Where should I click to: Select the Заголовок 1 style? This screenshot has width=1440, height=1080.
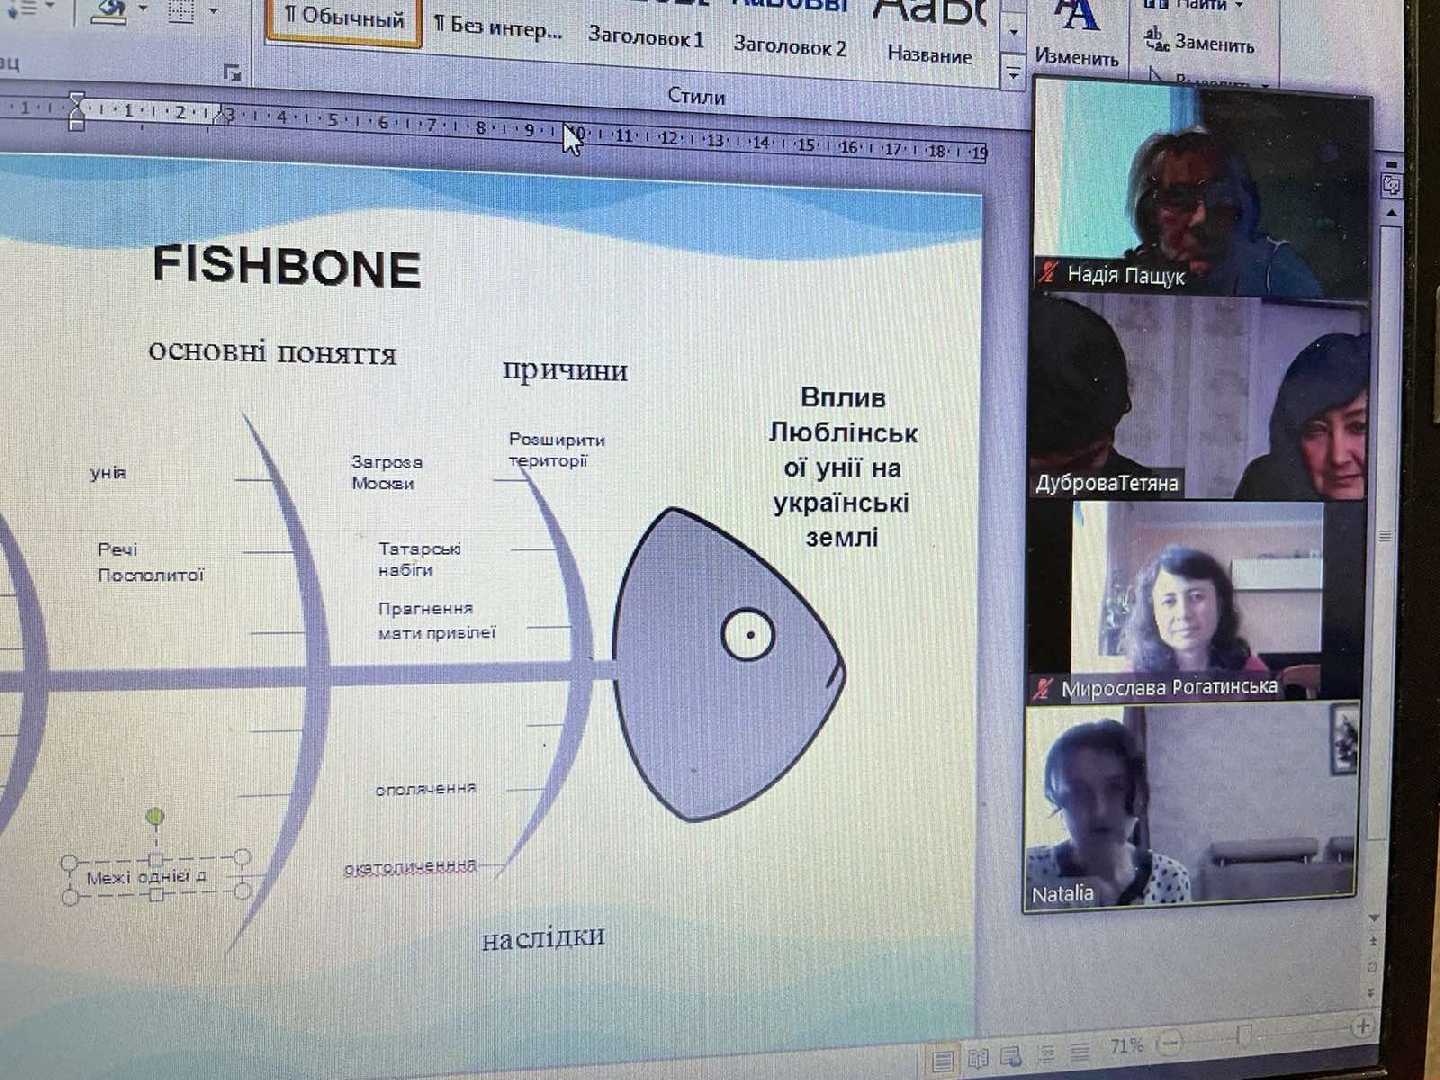click(645, 37)
